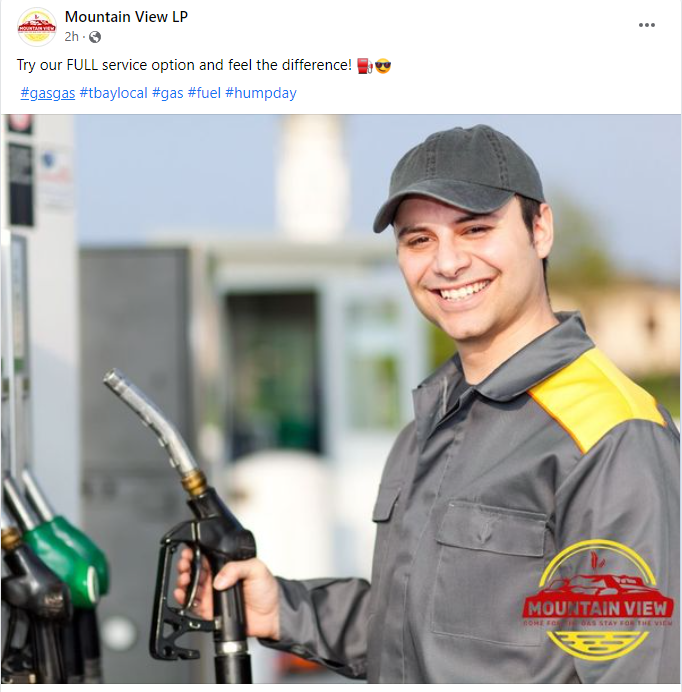The width and height of the screenshot is (682, 692).
Task: Open the Mountain View LP page name
Action: (x=126, y=17)
